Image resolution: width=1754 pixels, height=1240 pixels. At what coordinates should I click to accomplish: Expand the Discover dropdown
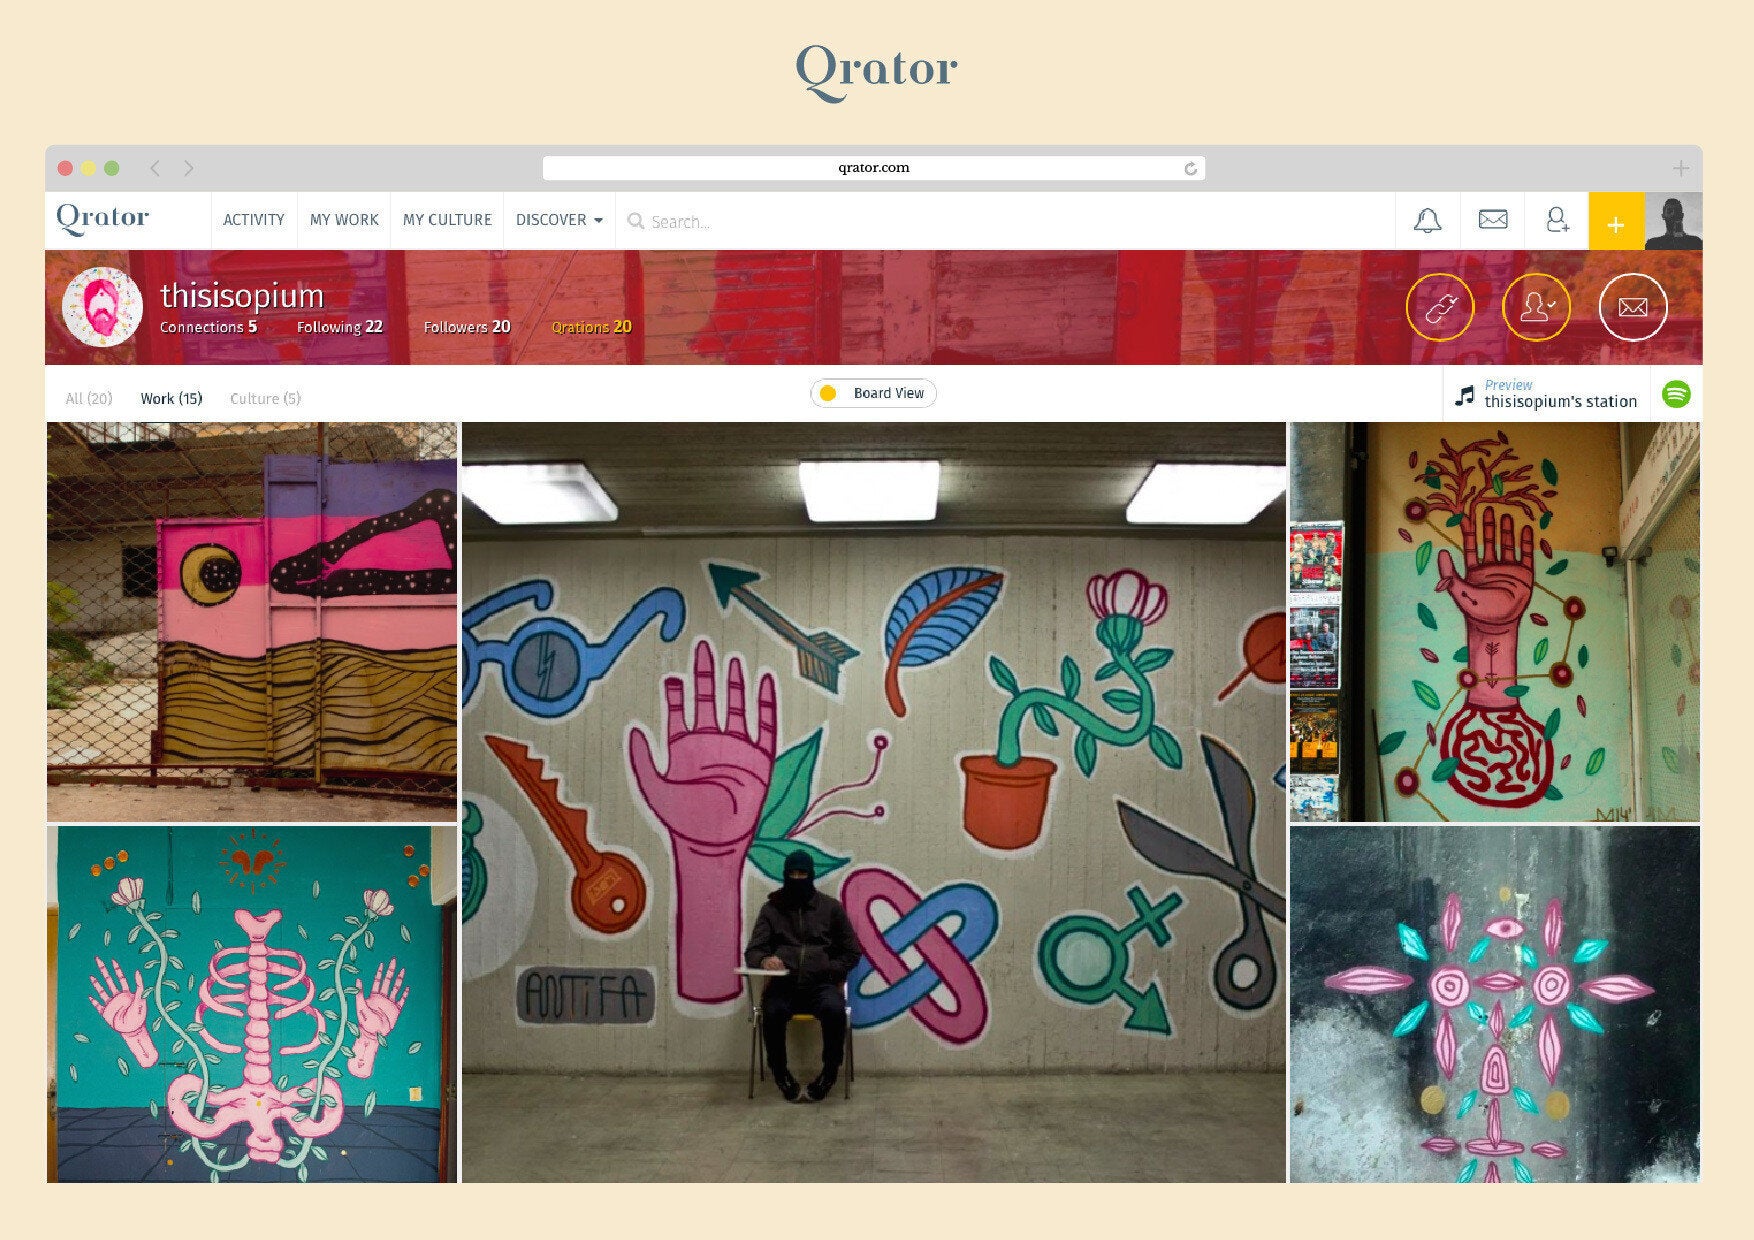pyautogui.click(x=559, y=220)
